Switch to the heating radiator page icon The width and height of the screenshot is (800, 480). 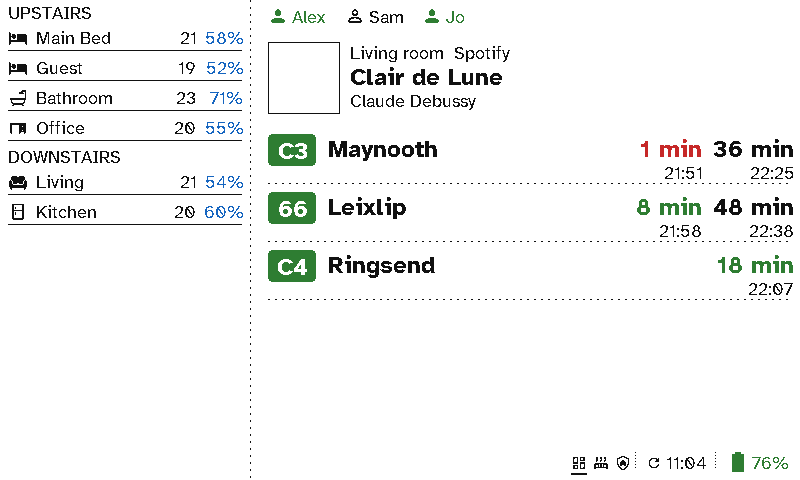tap(601, 463)
